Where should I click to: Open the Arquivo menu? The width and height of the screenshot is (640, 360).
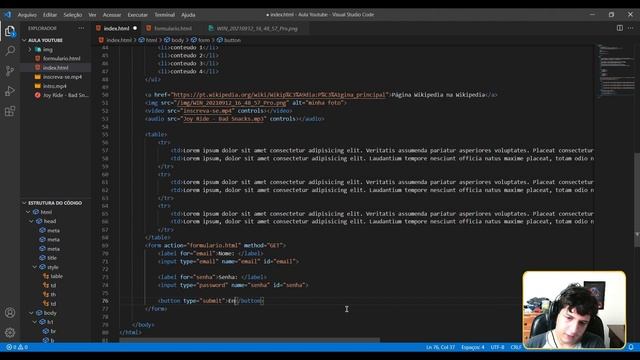[x=27, y=15]
